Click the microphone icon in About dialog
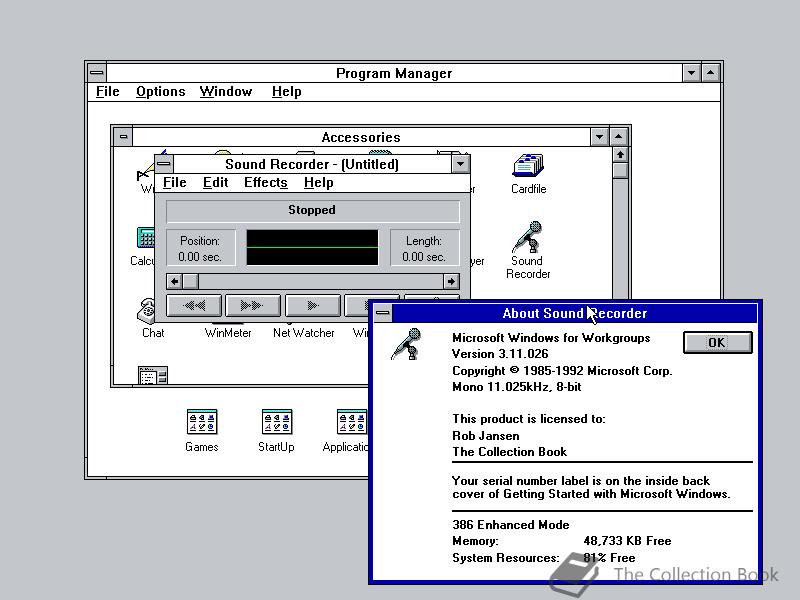This screenshot has width=800, height=600. click(407, 344)
